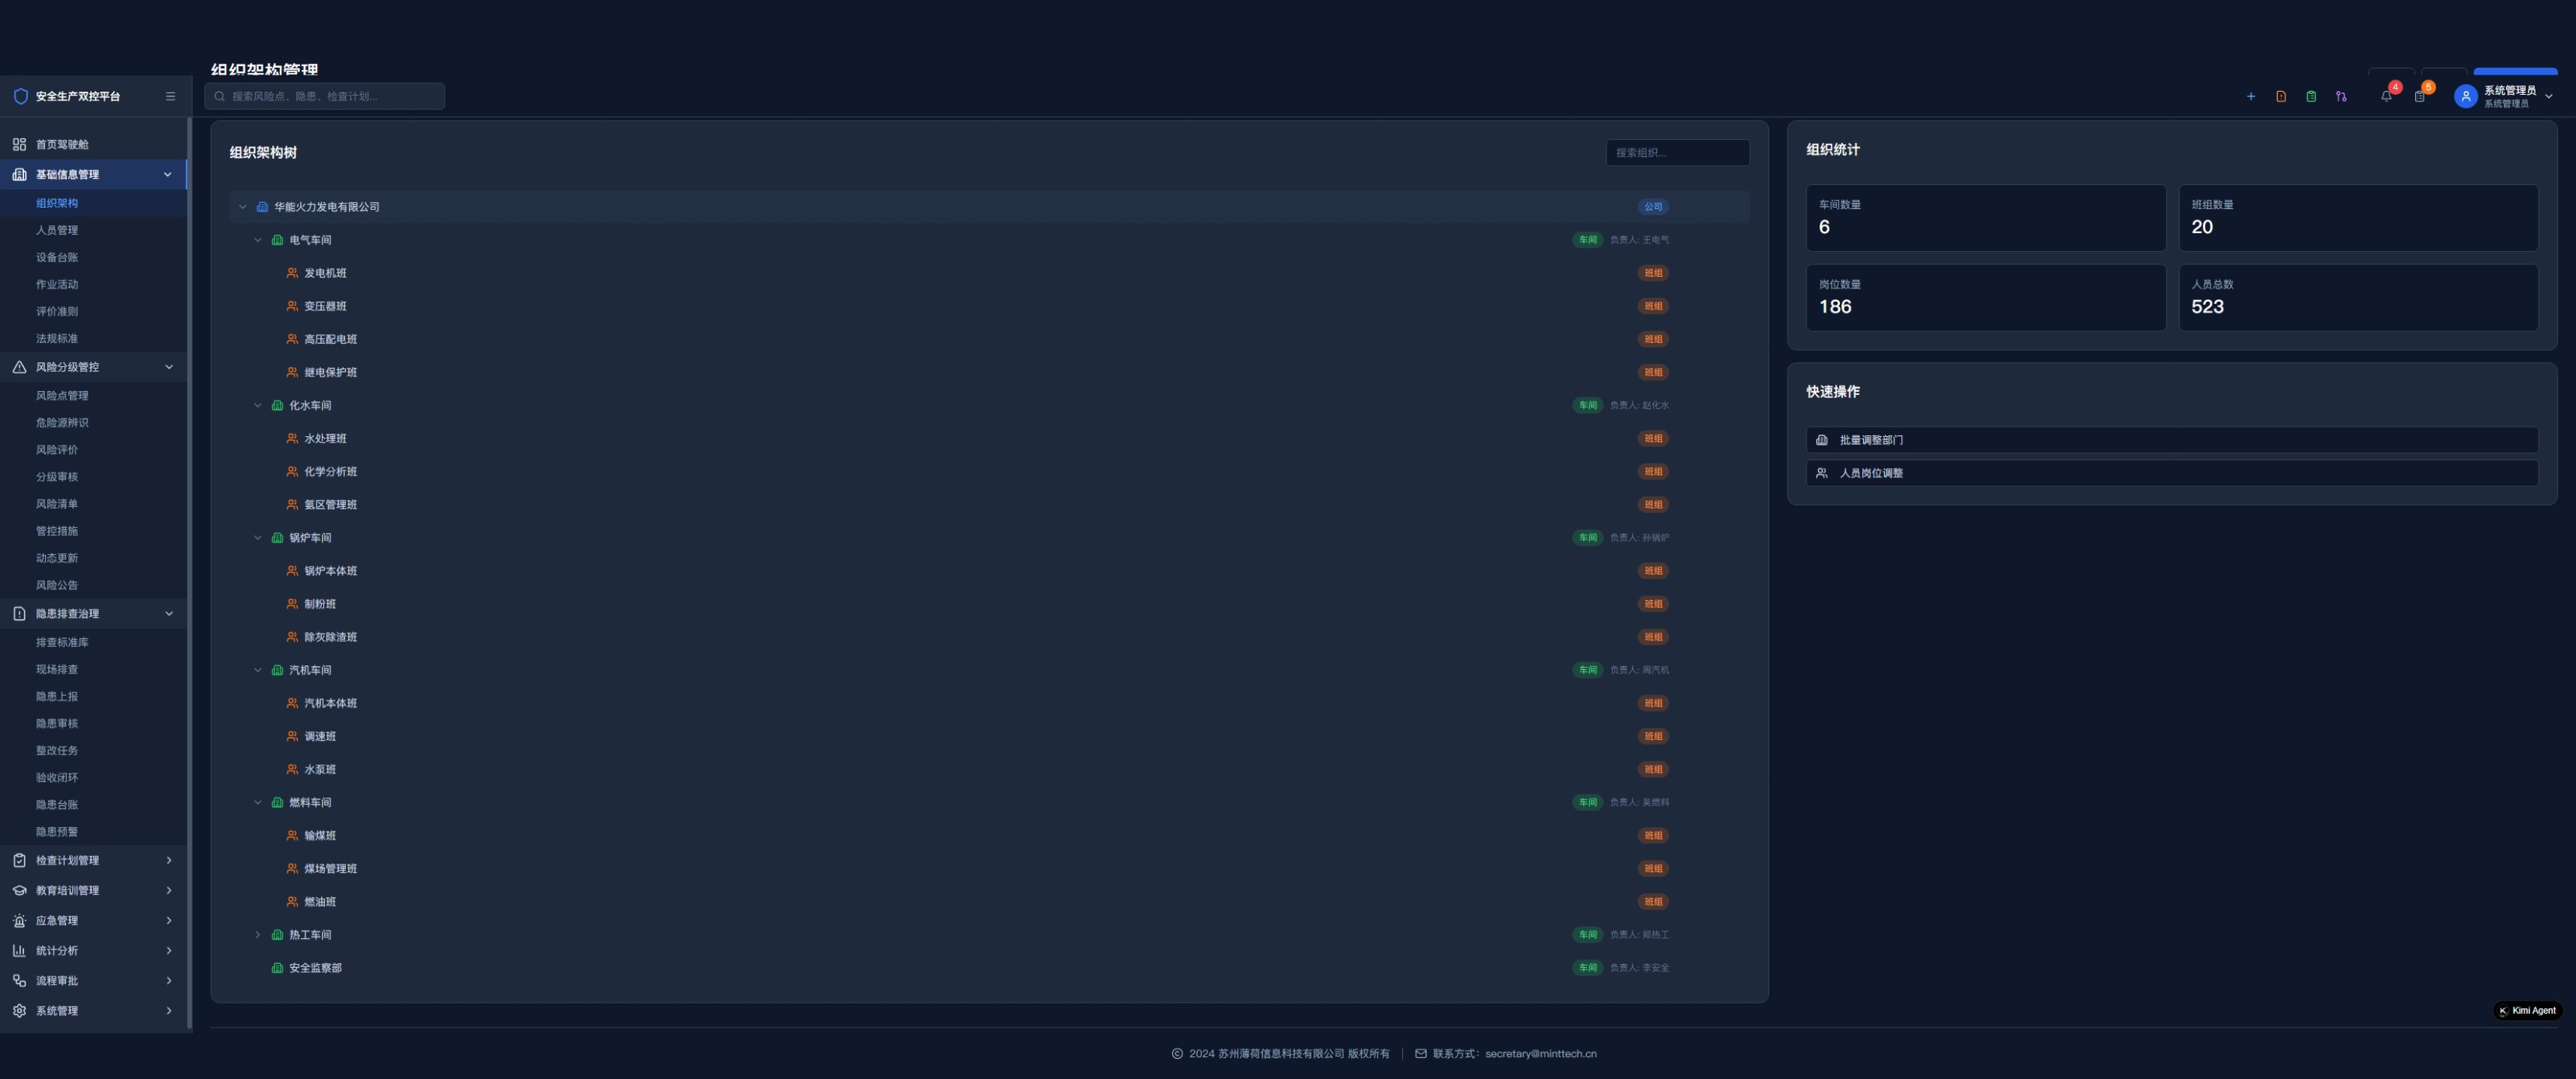This screenshot has height=1079, width=2576.
Task: Collapse the 电气车间 tree node
Action: (x=257, y=240)
